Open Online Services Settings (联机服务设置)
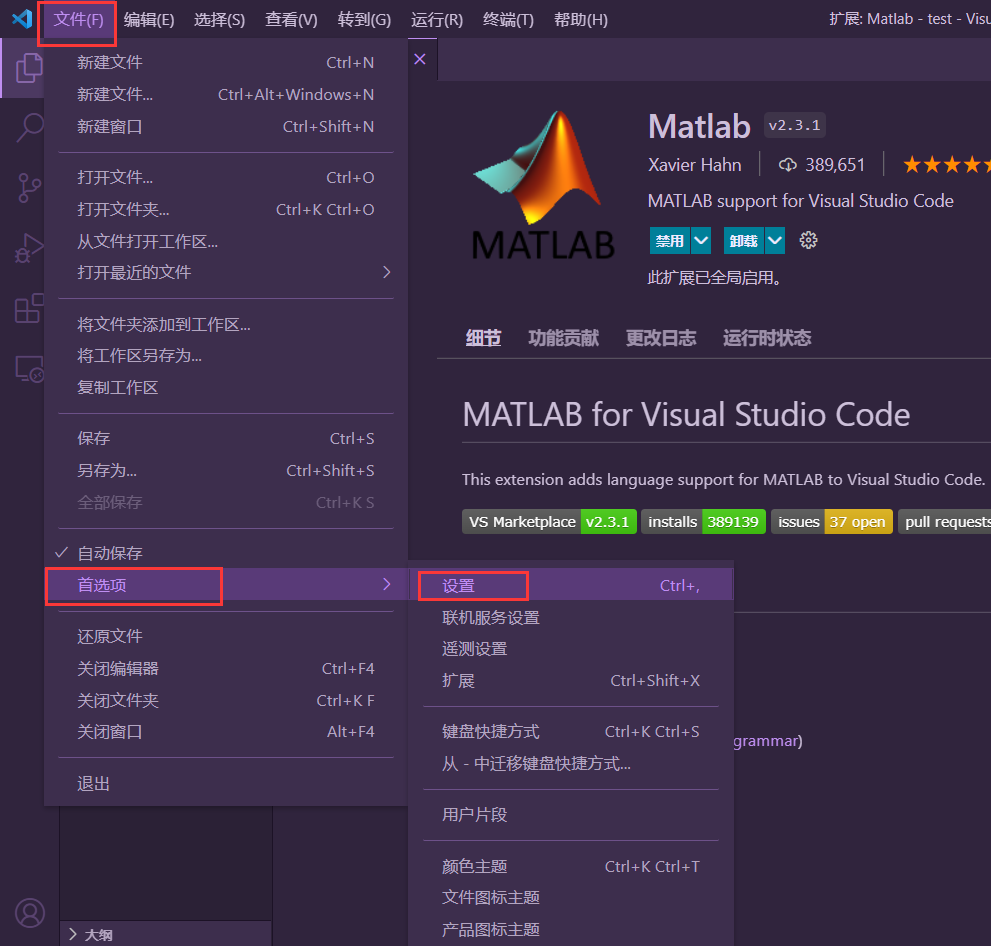 [572, 617]
